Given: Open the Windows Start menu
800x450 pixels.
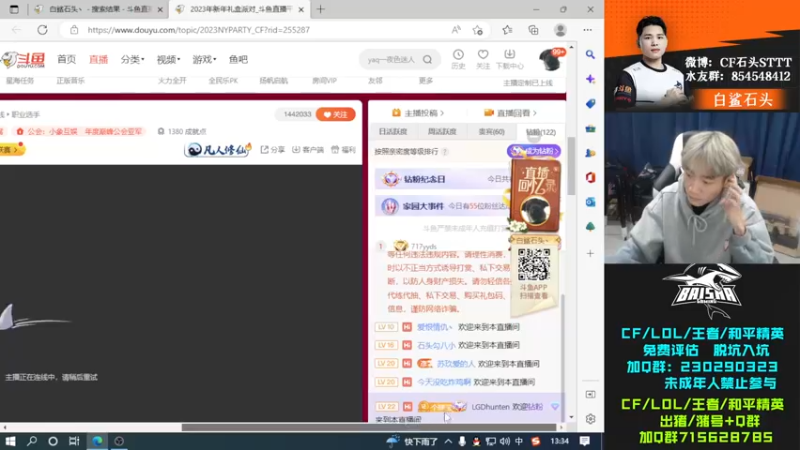Looking at the screenshot, I should (x=10, y=441).
